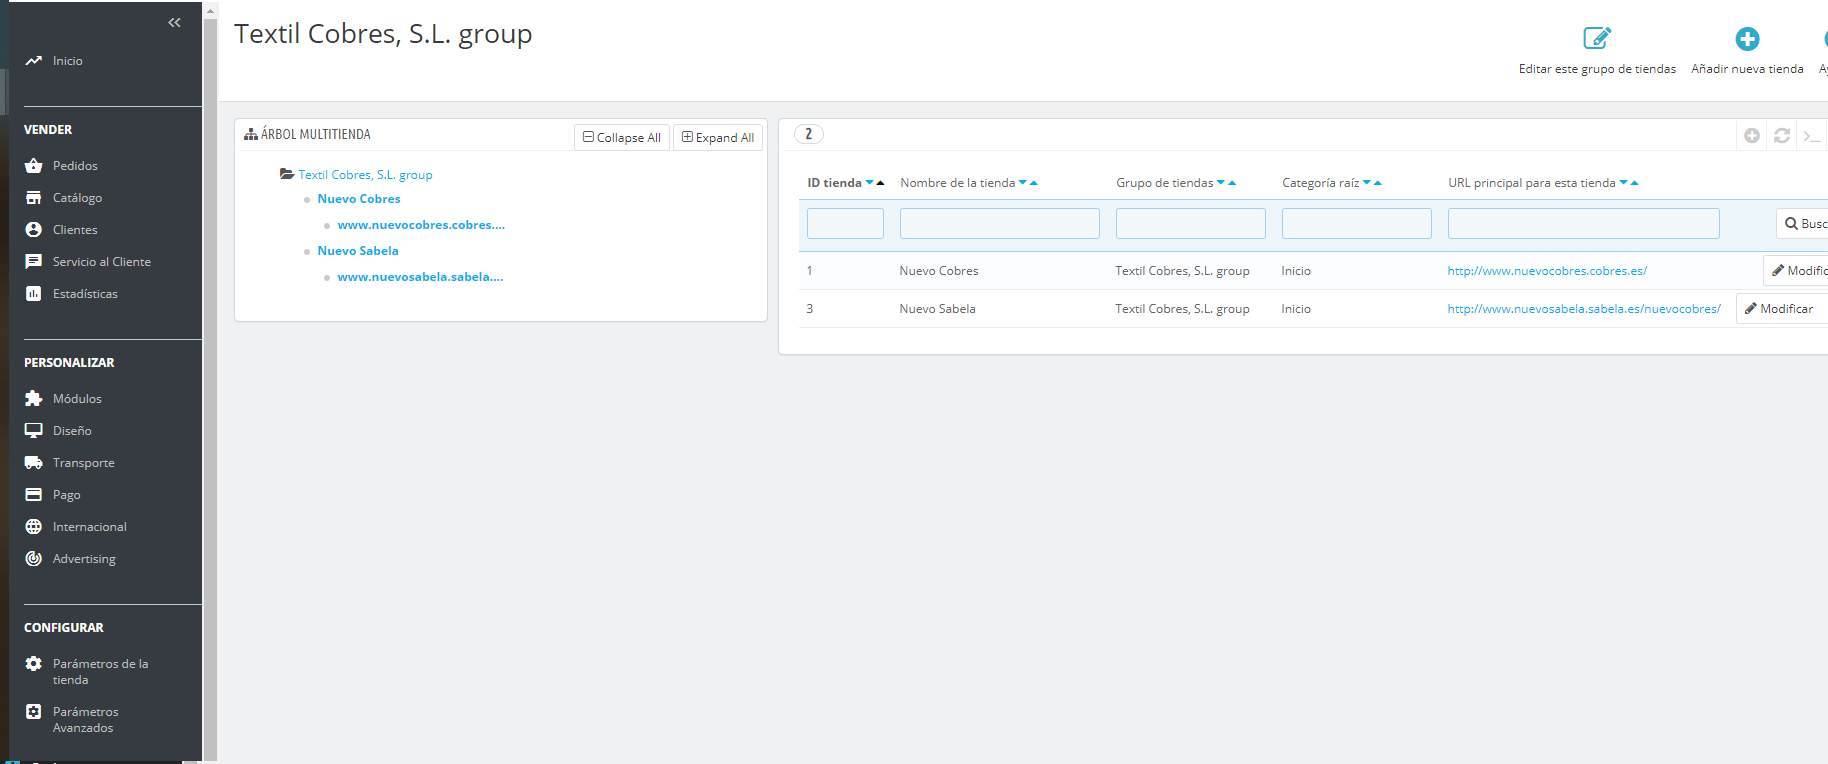Image resolution: width=1828 pixels, height=764 pixels.
Task: Click the Internacional globe icon
Action: [x=34, y=526]
